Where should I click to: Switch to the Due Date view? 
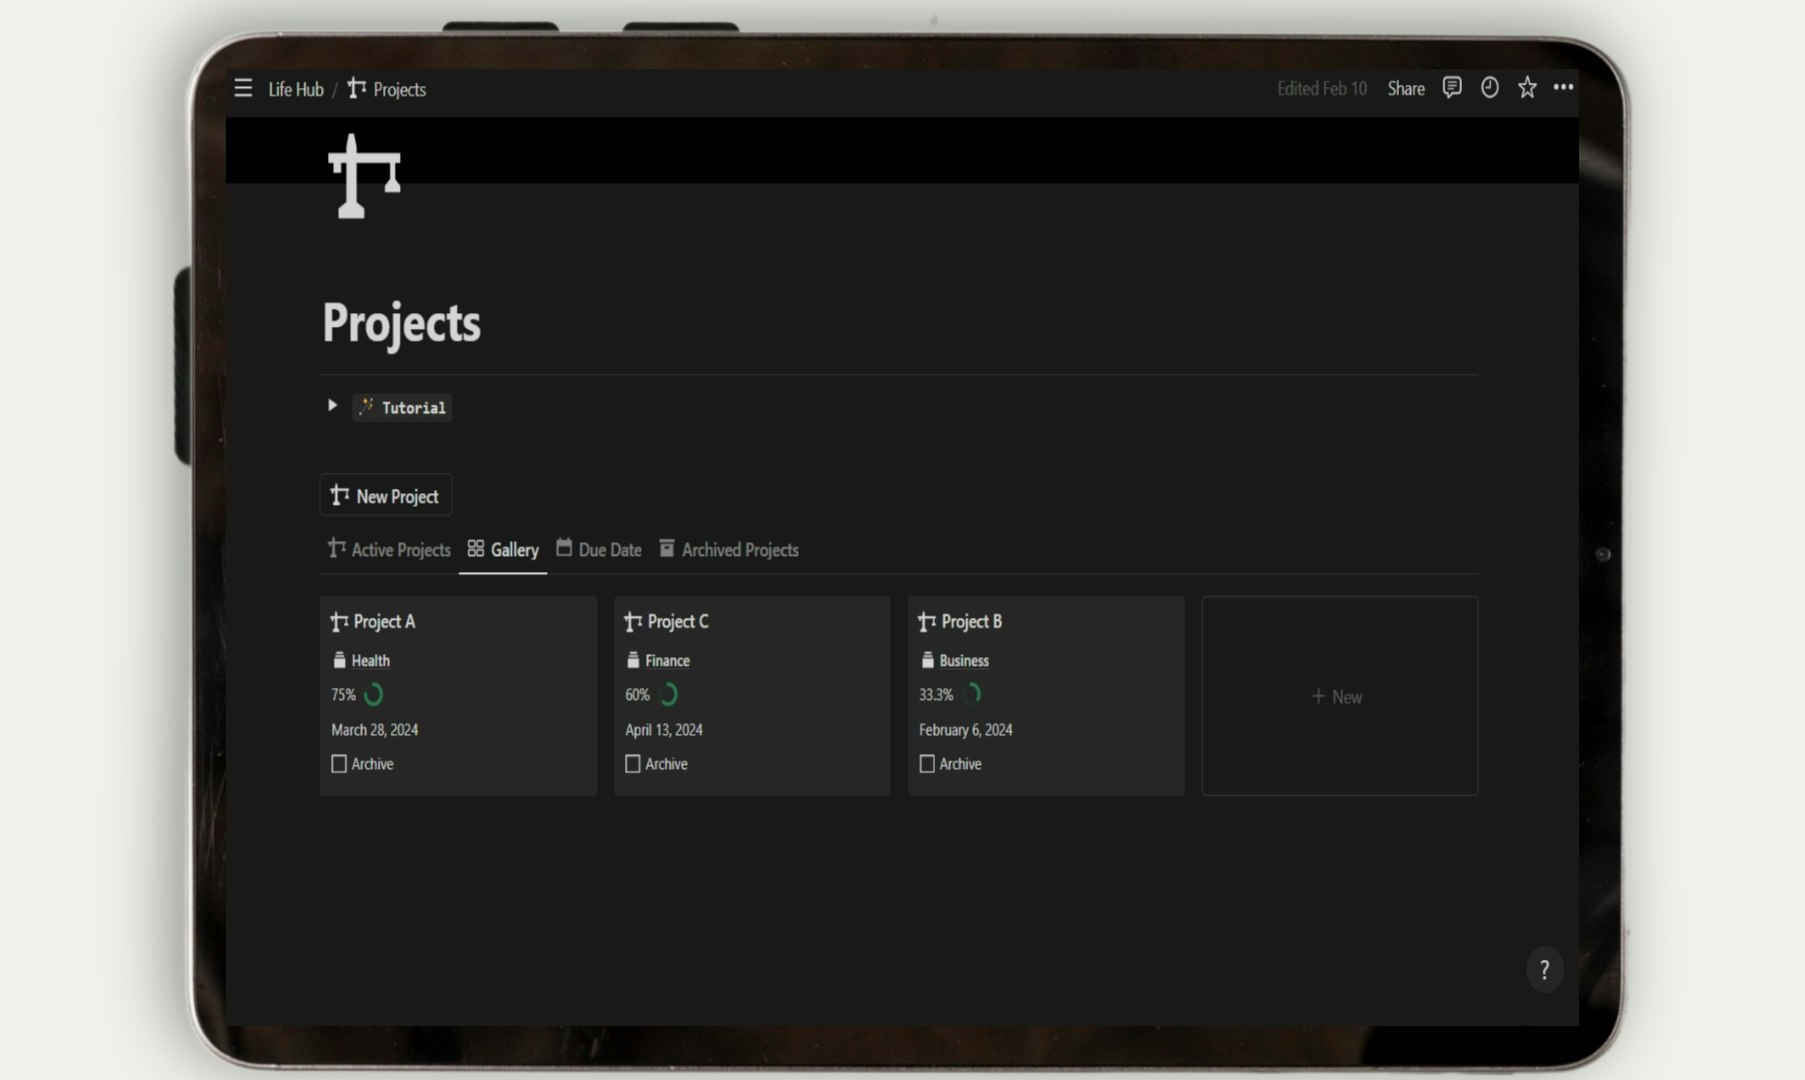[x=599, y=549]
